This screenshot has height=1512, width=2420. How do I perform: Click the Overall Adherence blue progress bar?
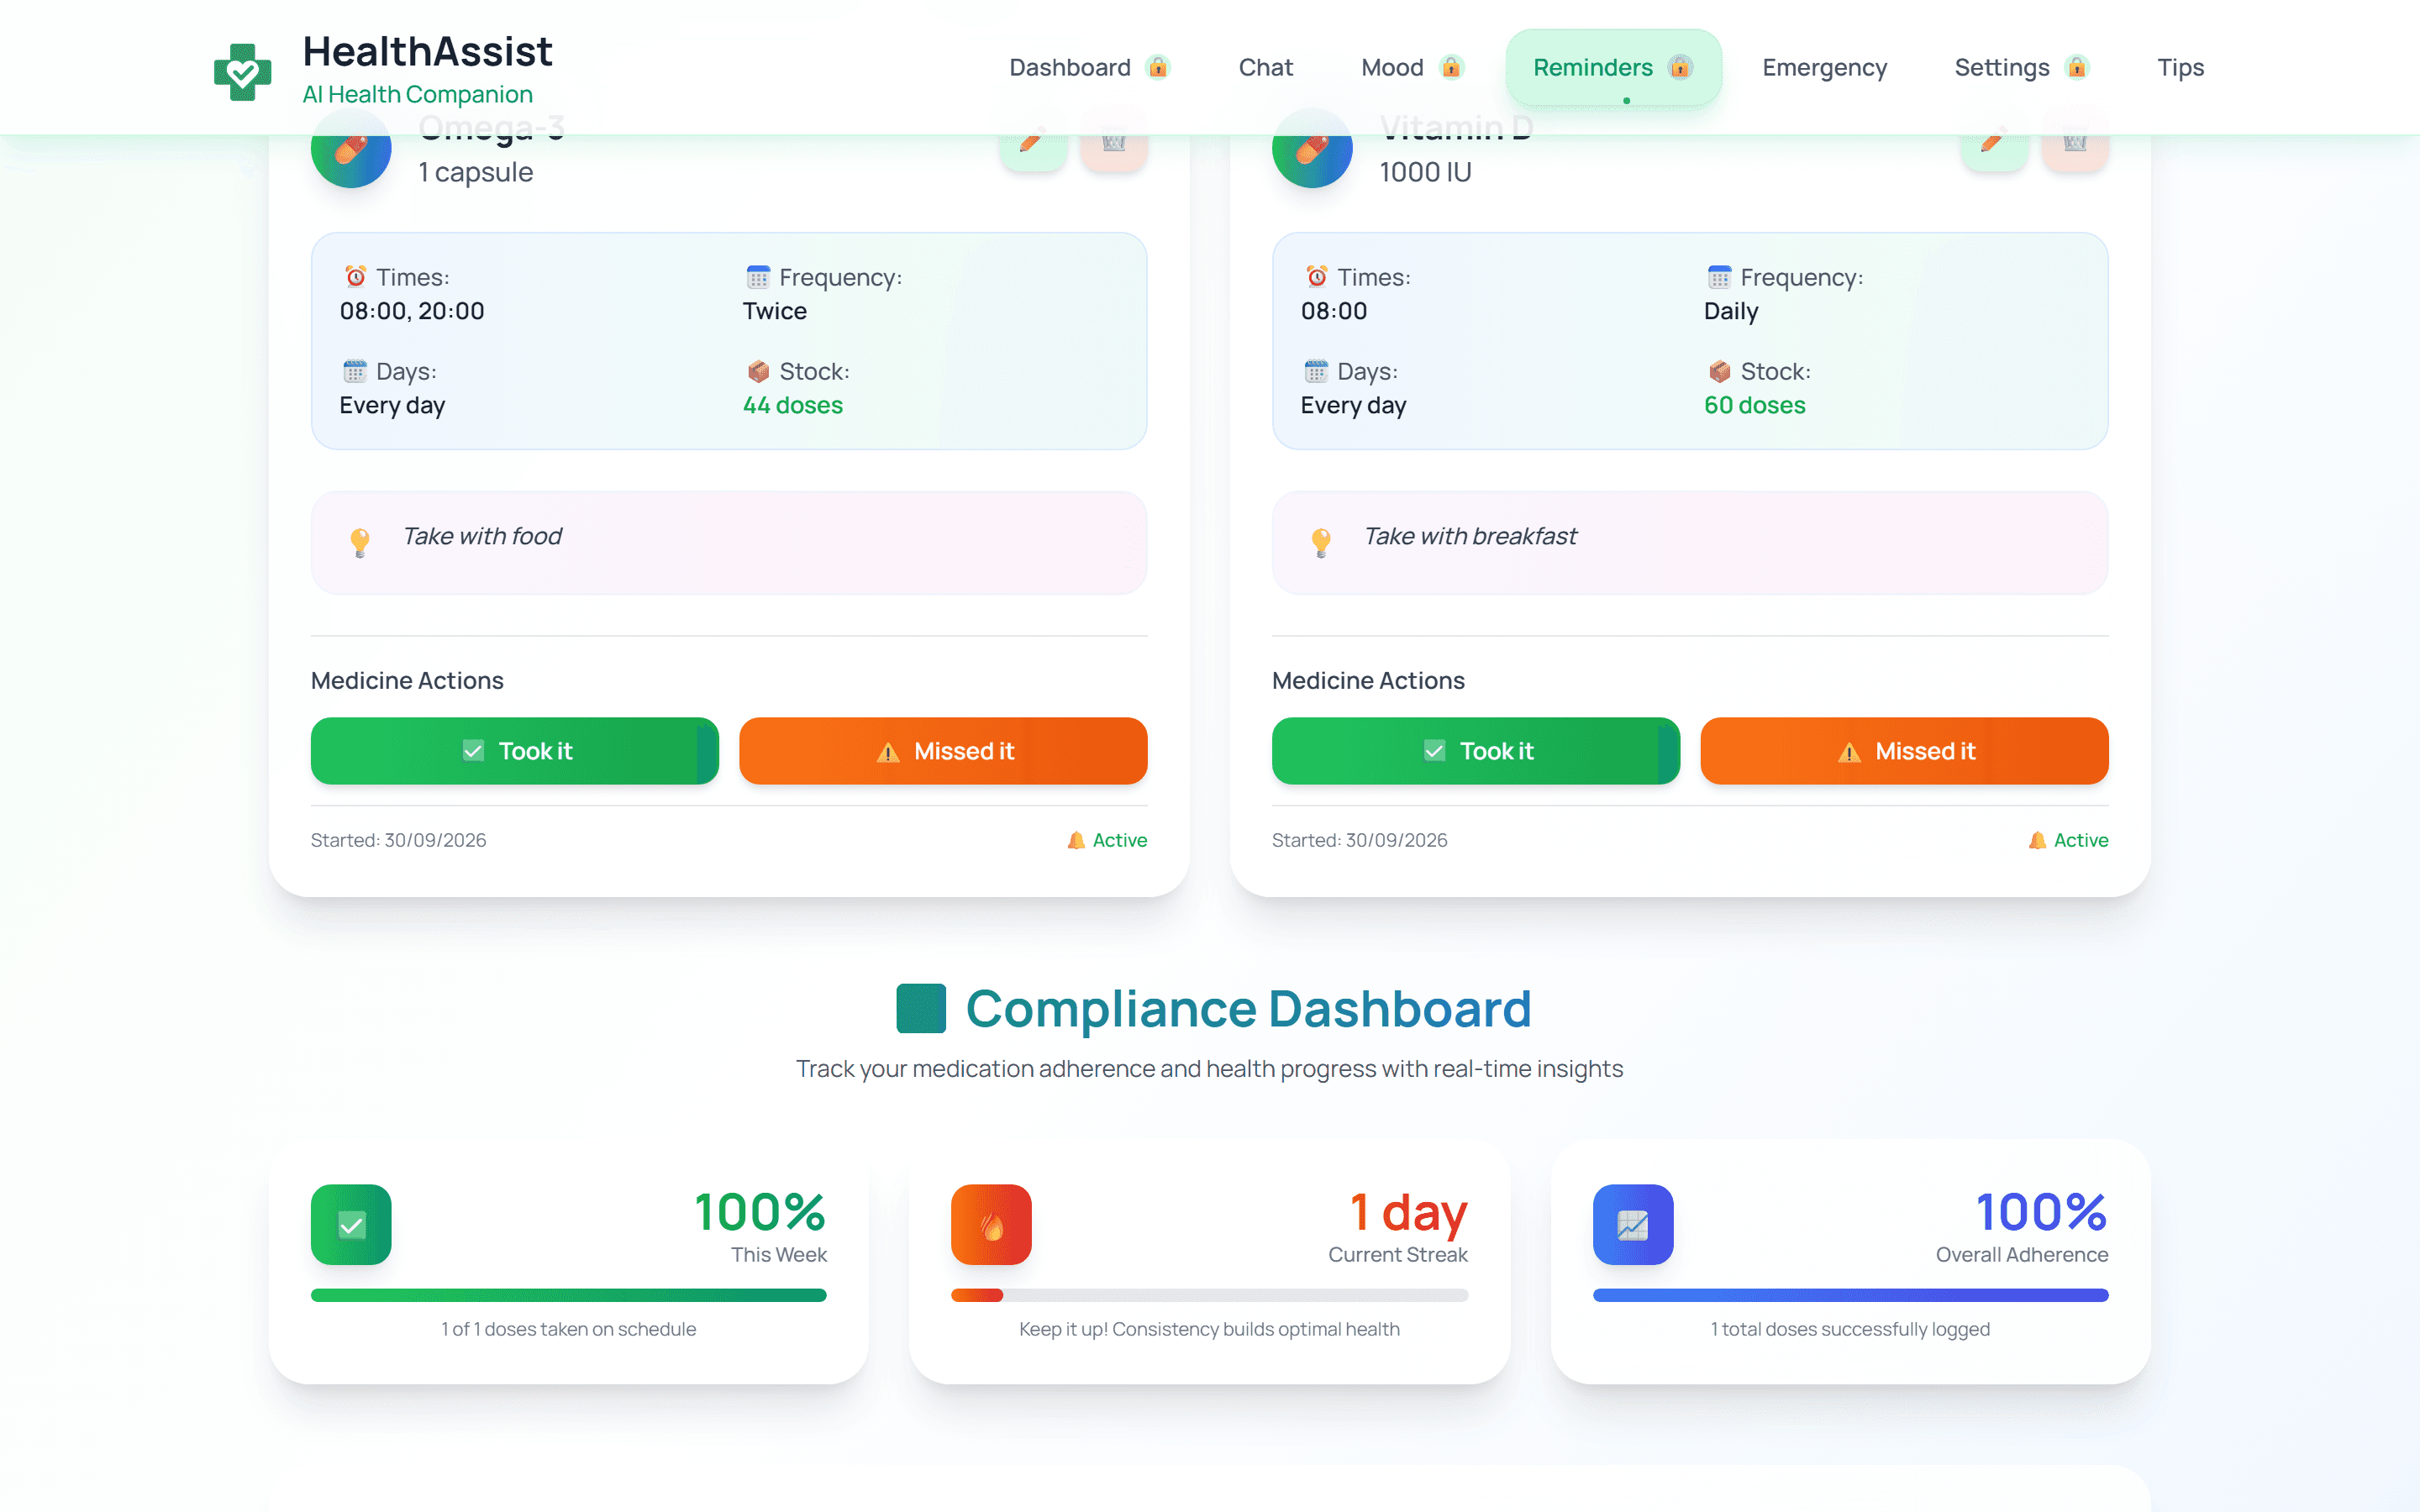point(1850,1295)
